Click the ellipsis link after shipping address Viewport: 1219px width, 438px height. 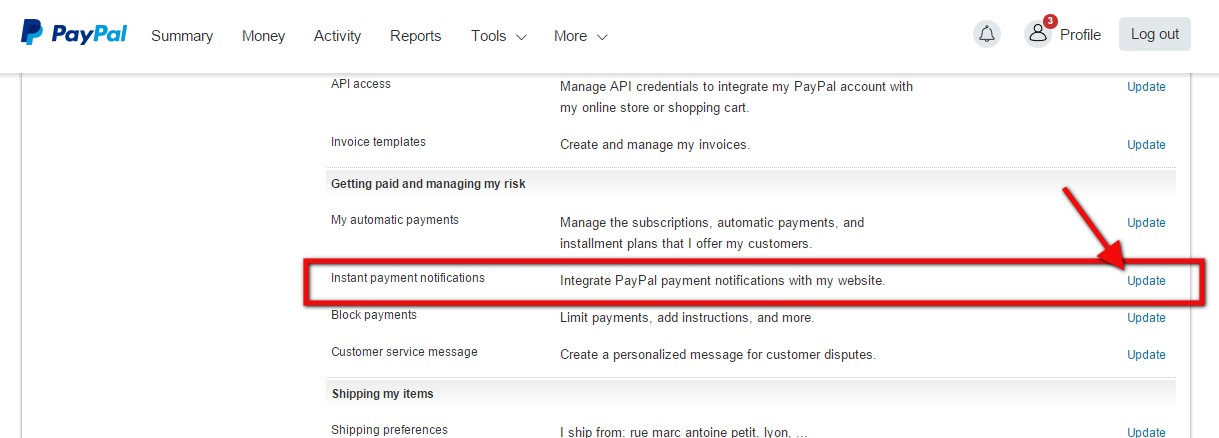pos(802,433)
